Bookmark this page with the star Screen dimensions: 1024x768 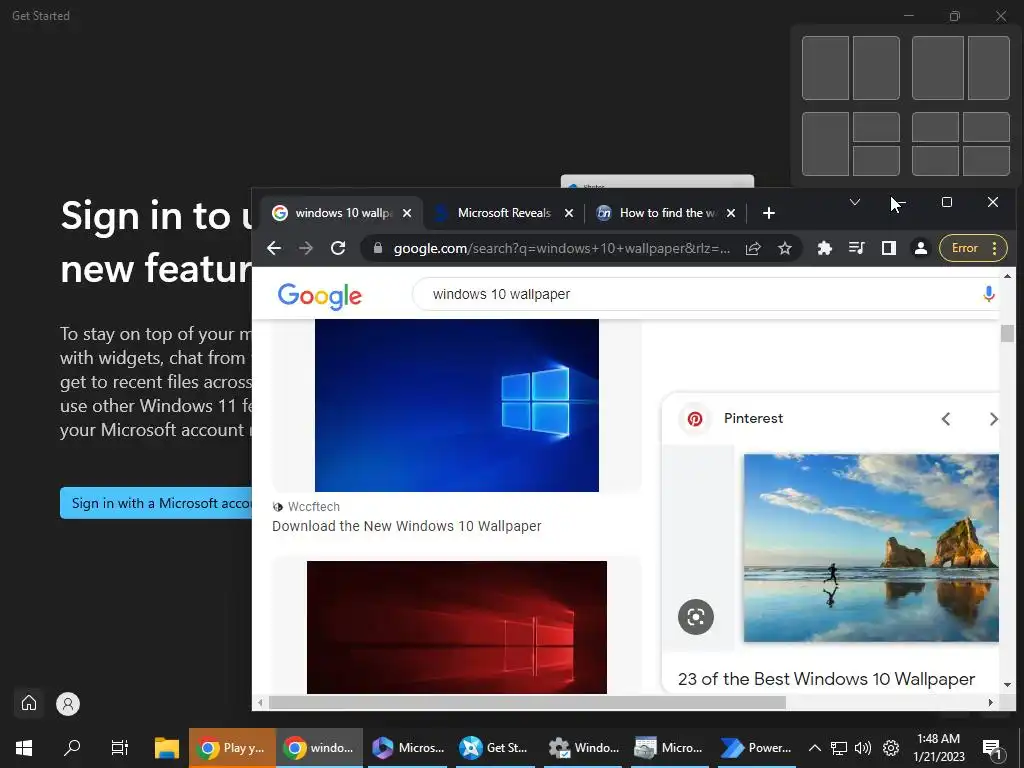click(784, 248)
